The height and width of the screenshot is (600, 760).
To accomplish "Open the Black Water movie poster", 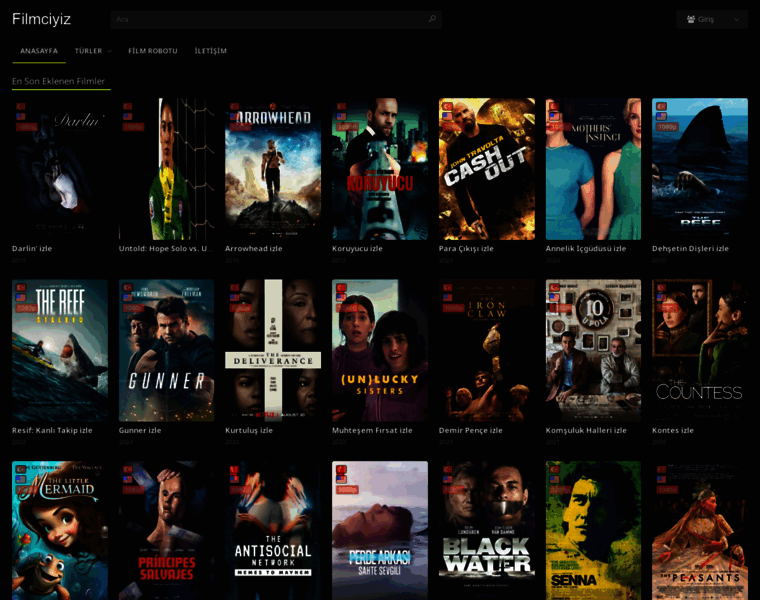I will (x=487, y=531).
